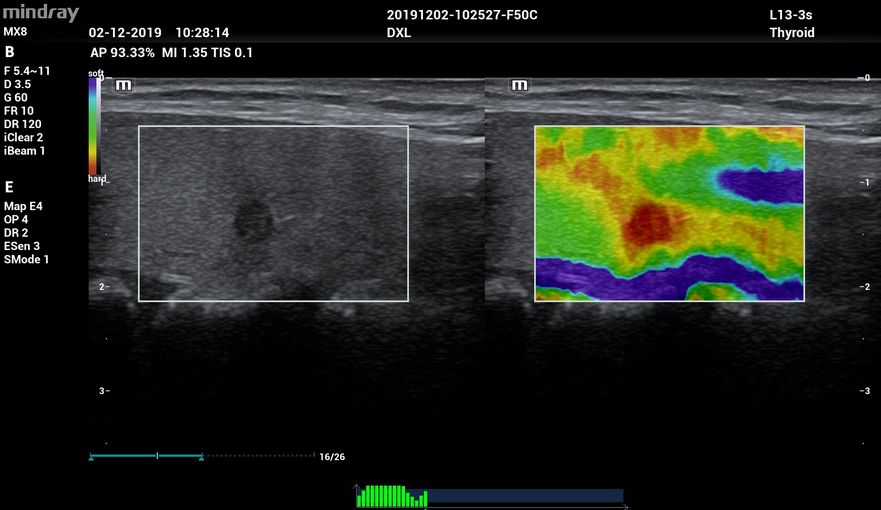Image resolution: width=881 pixels, height=510 pixels.
Task: Click the G 60 gain parameter
Action: coord(17,98)
